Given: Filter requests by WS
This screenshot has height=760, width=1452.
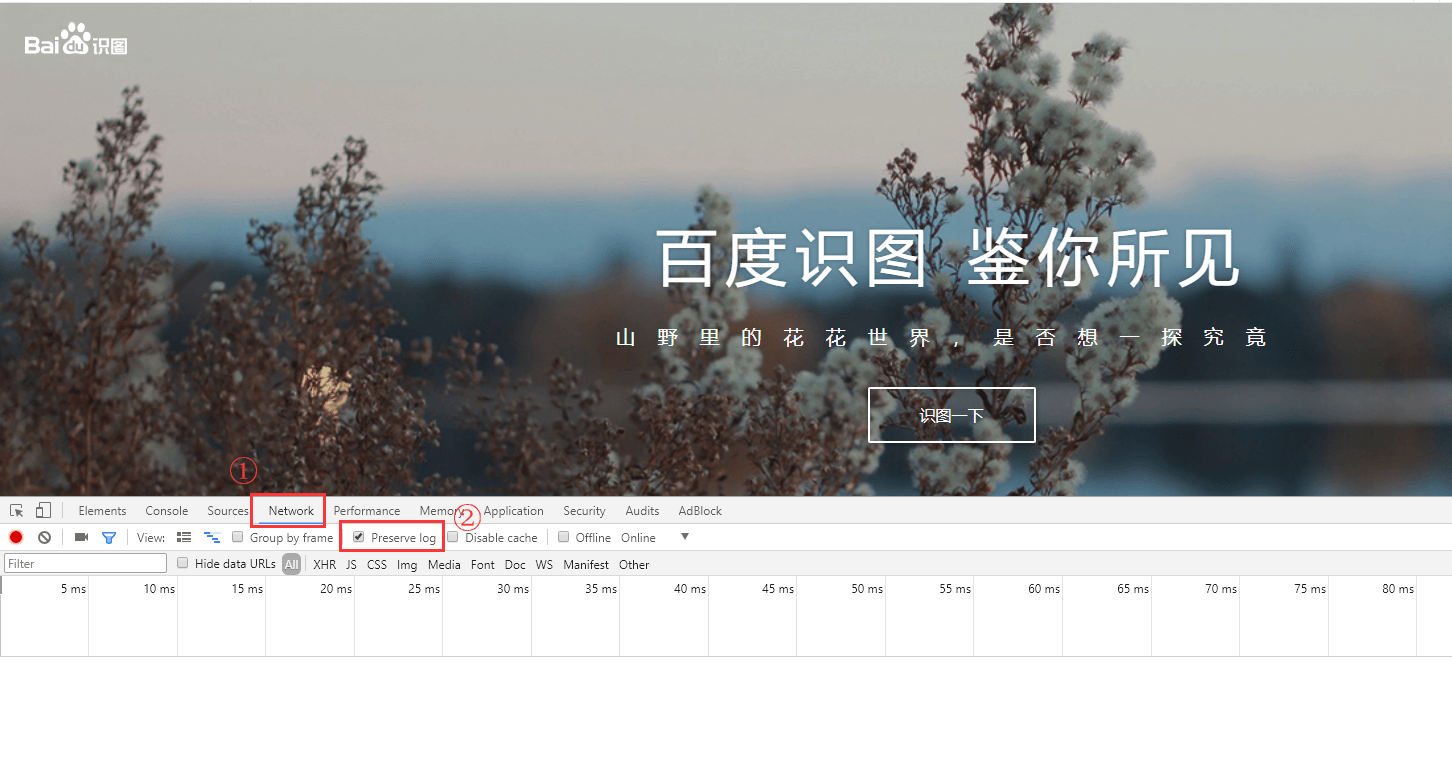Looking at the screenshot, I should point(544,565).
